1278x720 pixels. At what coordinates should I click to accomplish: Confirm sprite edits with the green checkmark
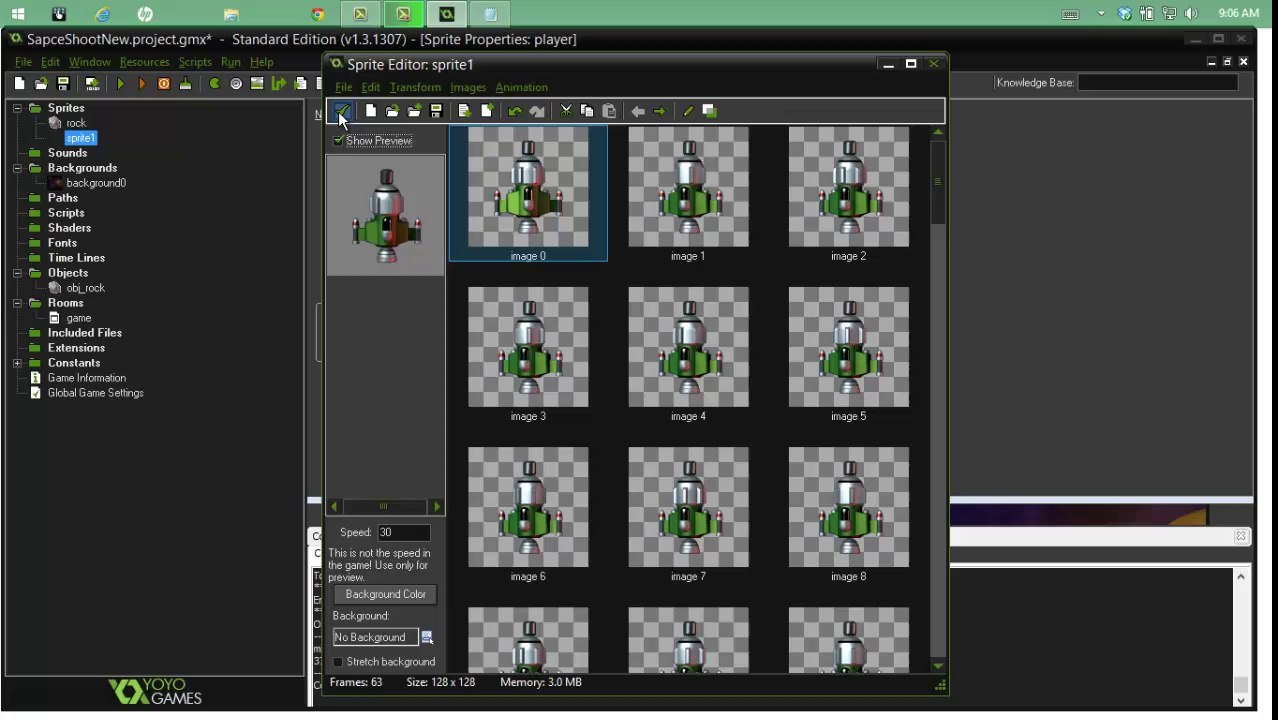(x=342, y=111)
